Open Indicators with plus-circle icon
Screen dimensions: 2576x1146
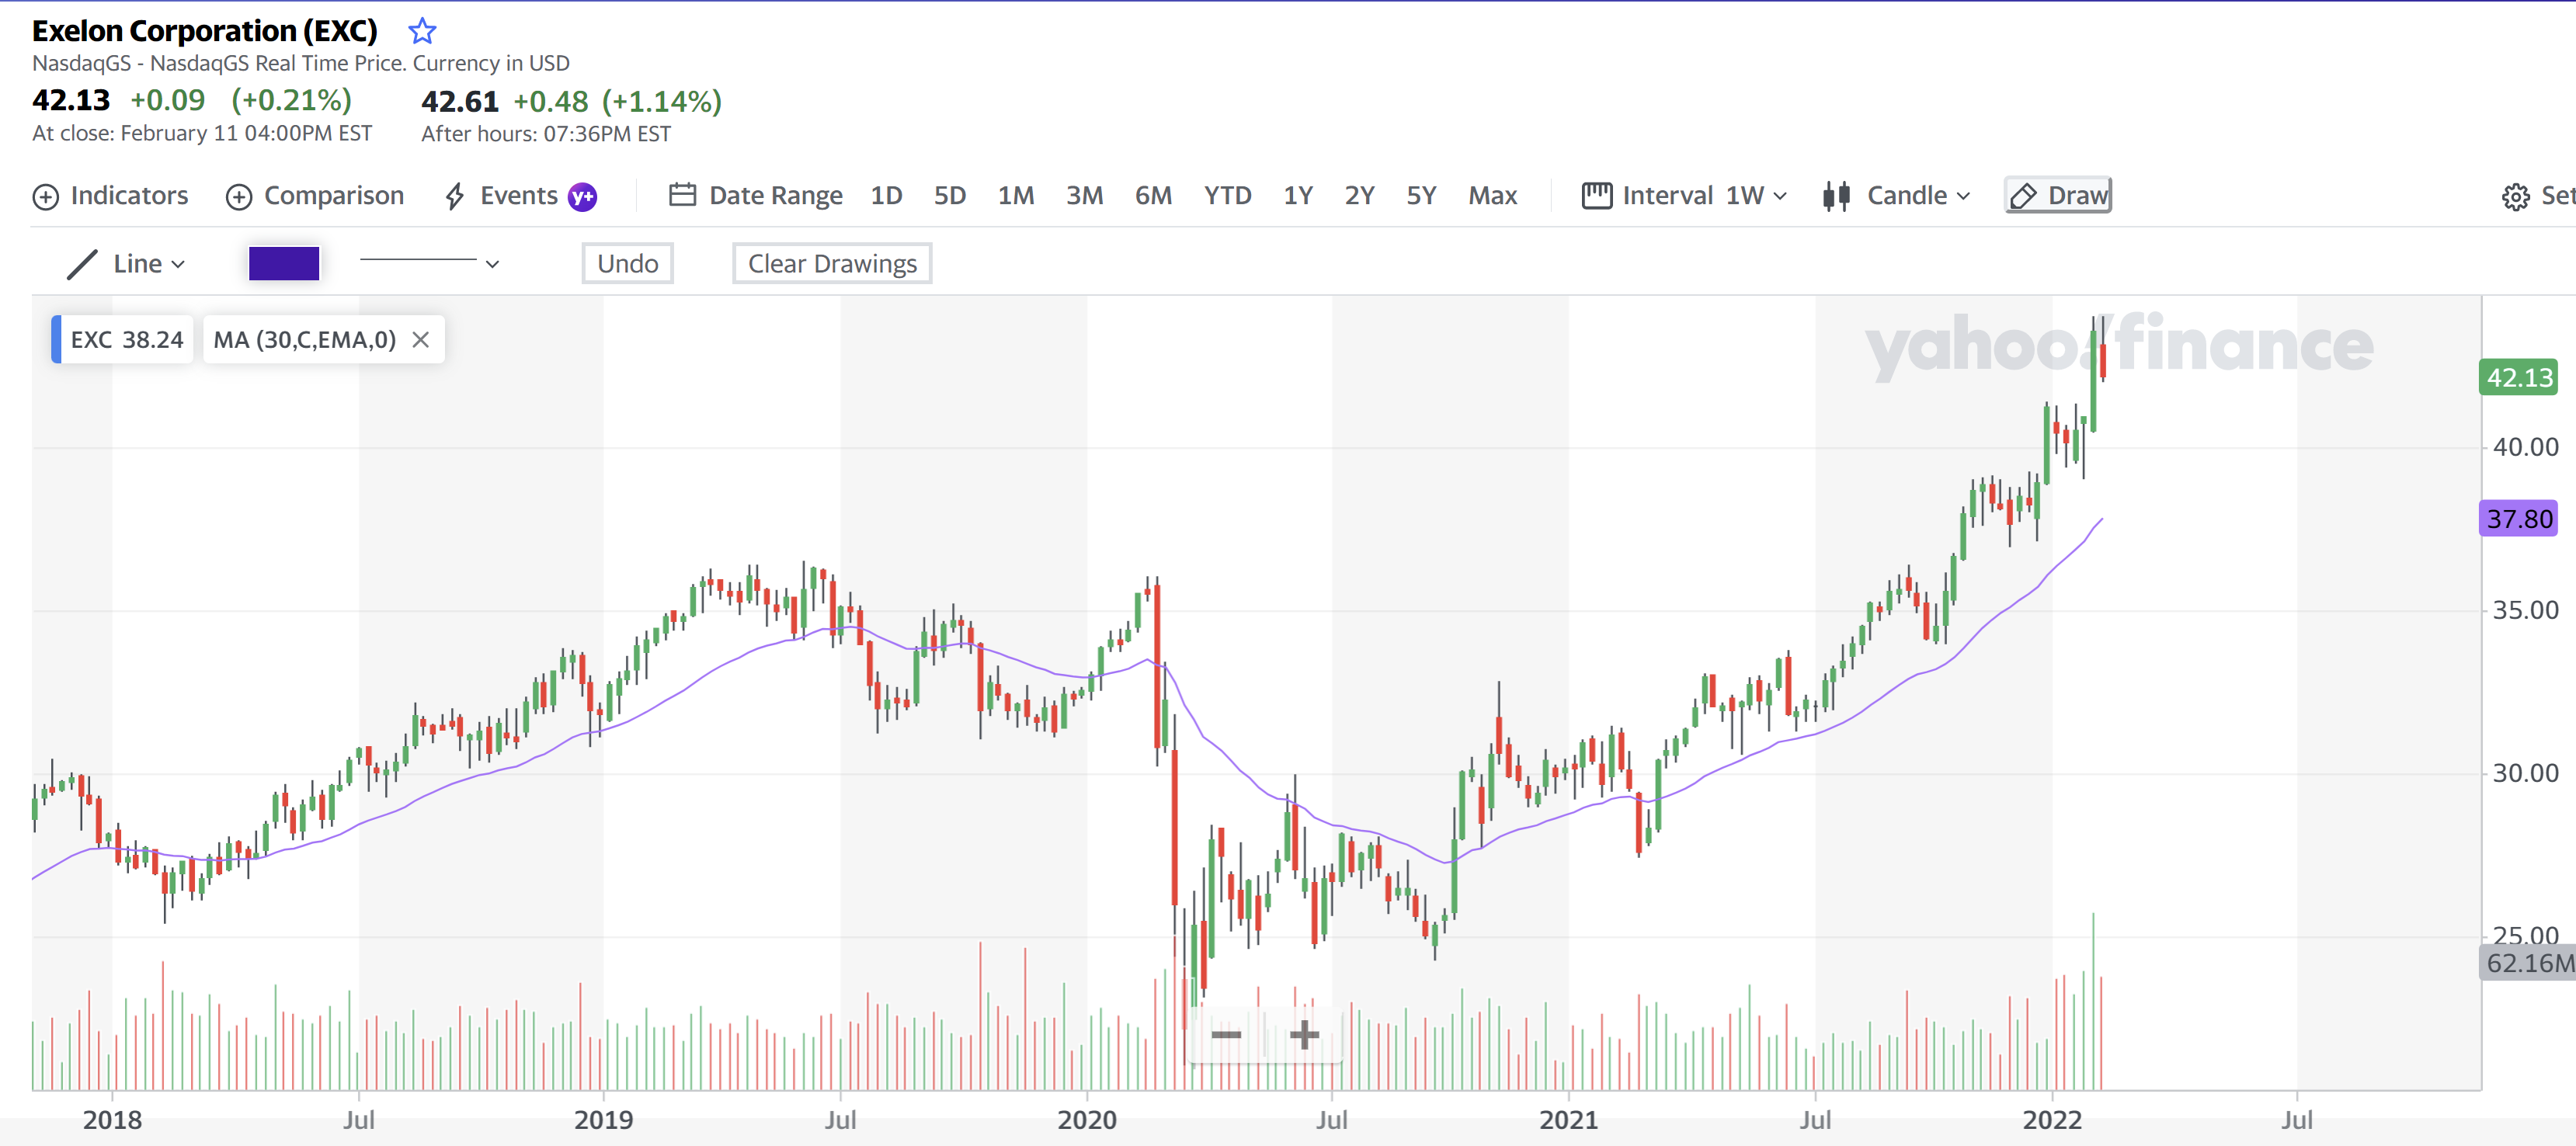point(46,197)
